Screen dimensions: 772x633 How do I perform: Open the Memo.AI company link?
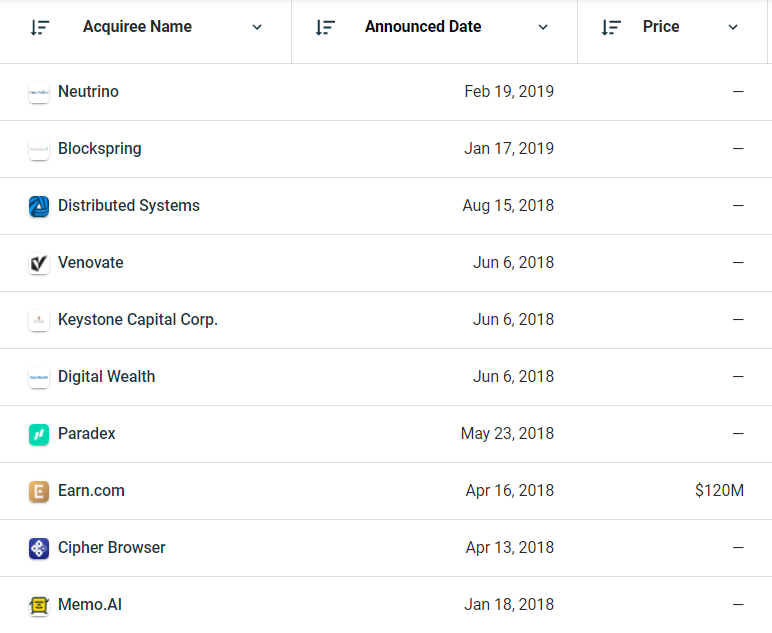point(90,604)
